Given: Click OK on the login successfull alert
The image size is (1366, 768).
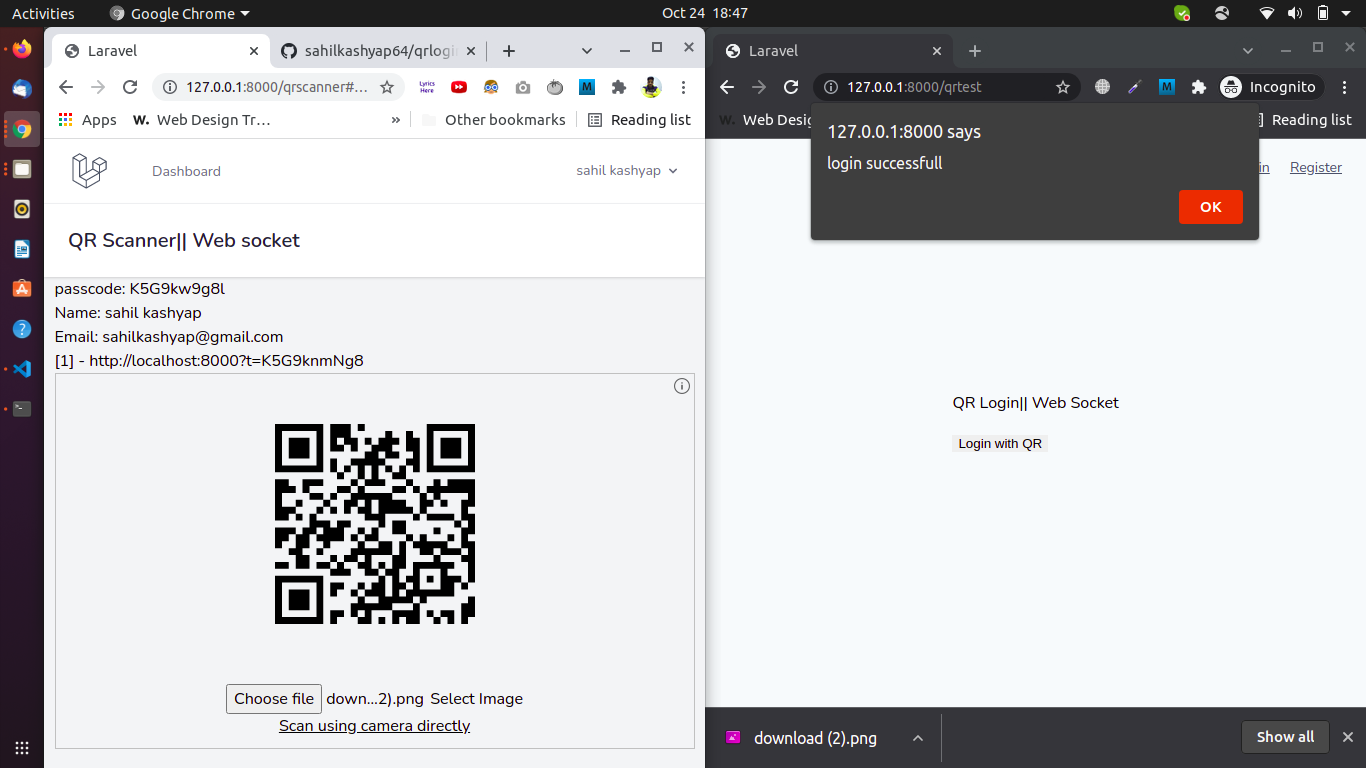Looking at the screenshot, I should pyautogui.click(x=1211, y=207).
